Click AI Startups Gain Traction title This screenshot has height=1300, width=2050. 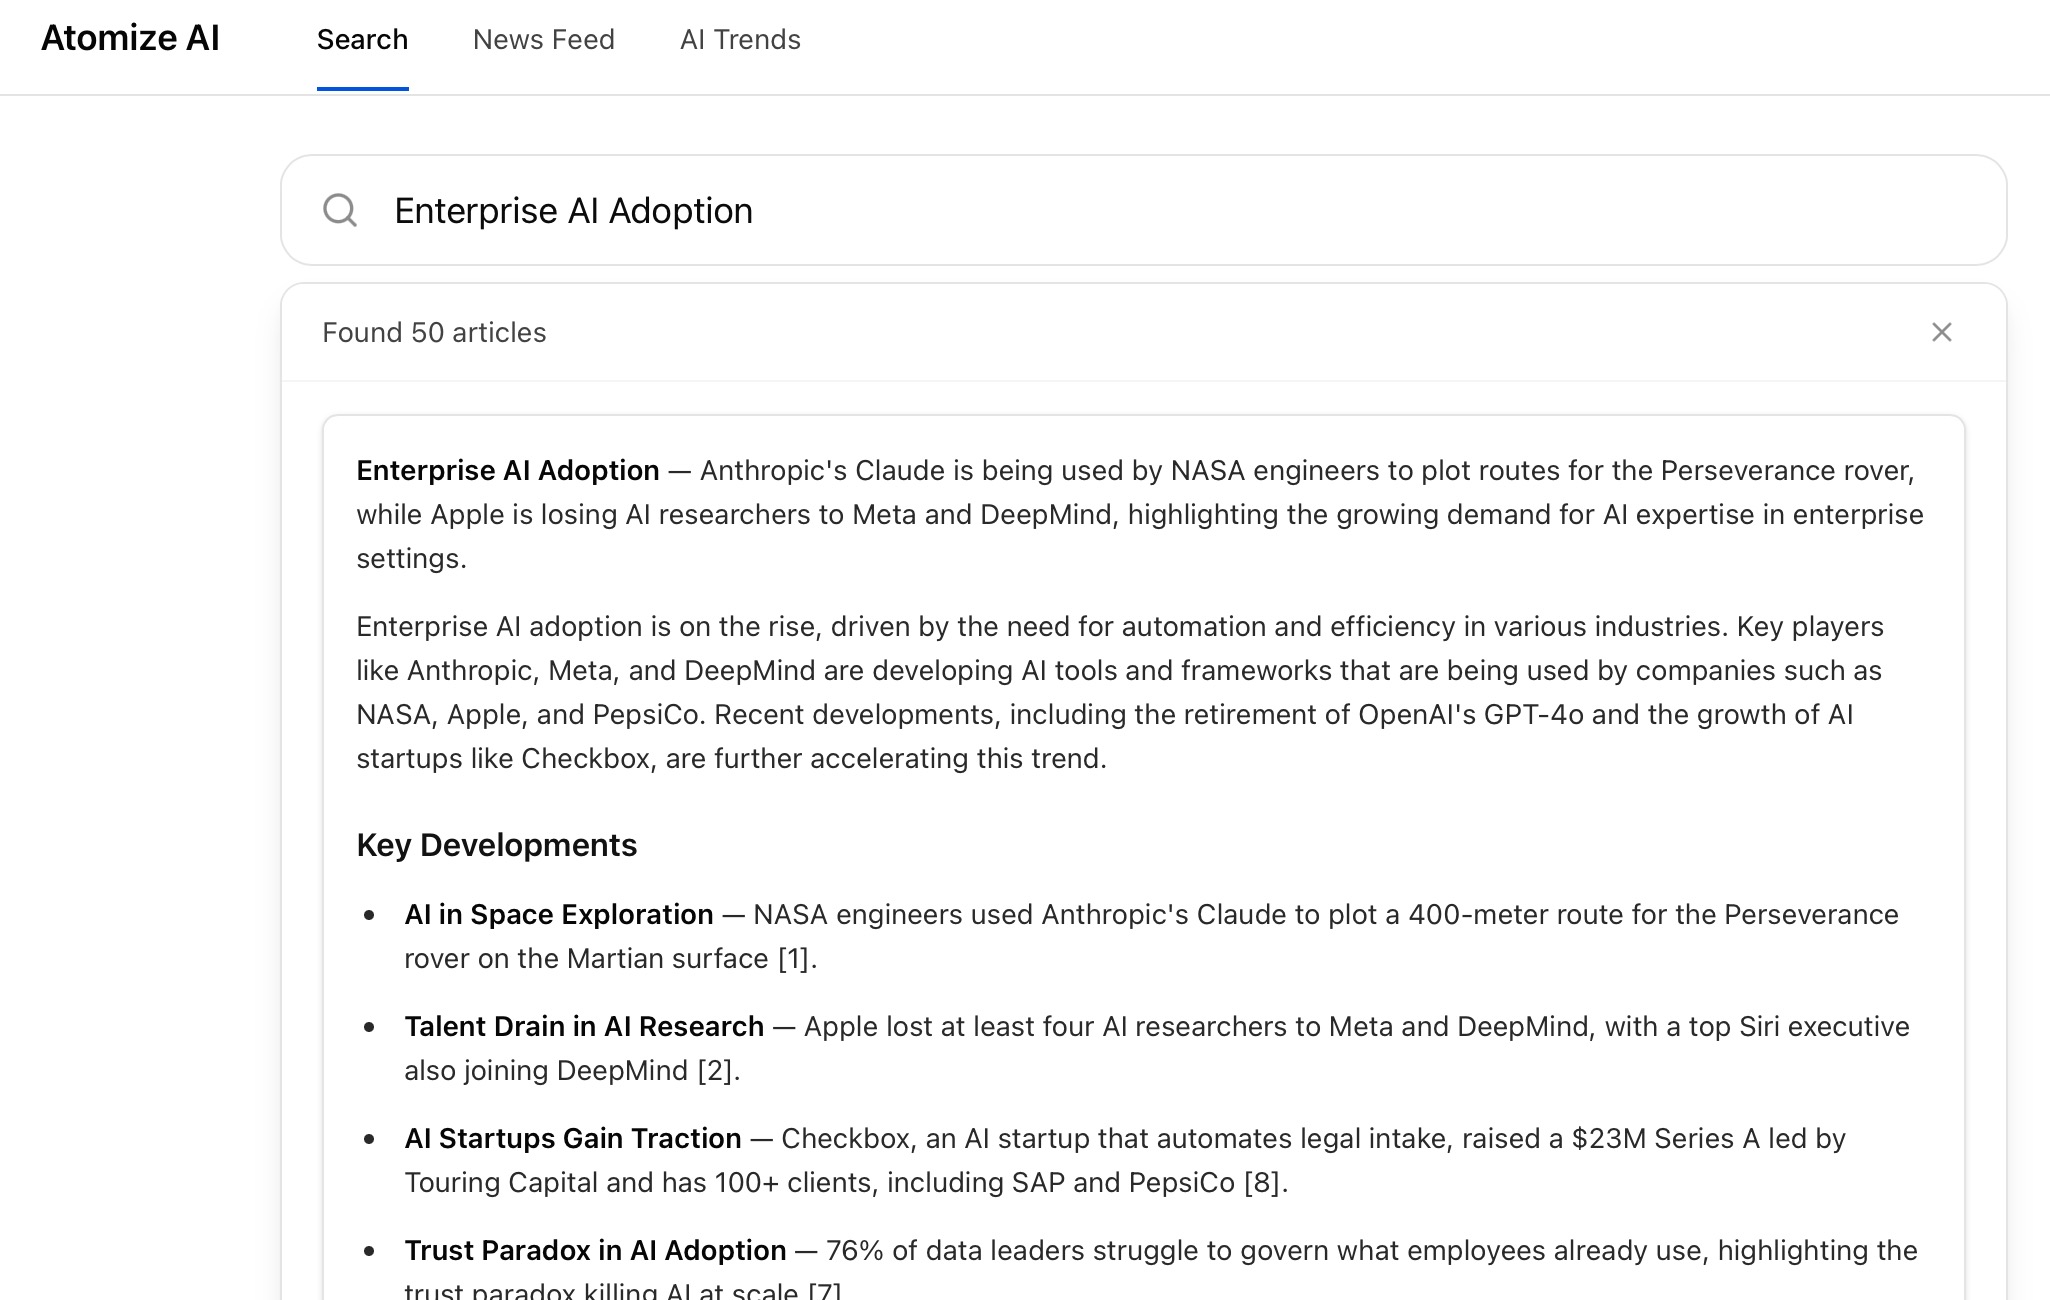(573, 1138)
